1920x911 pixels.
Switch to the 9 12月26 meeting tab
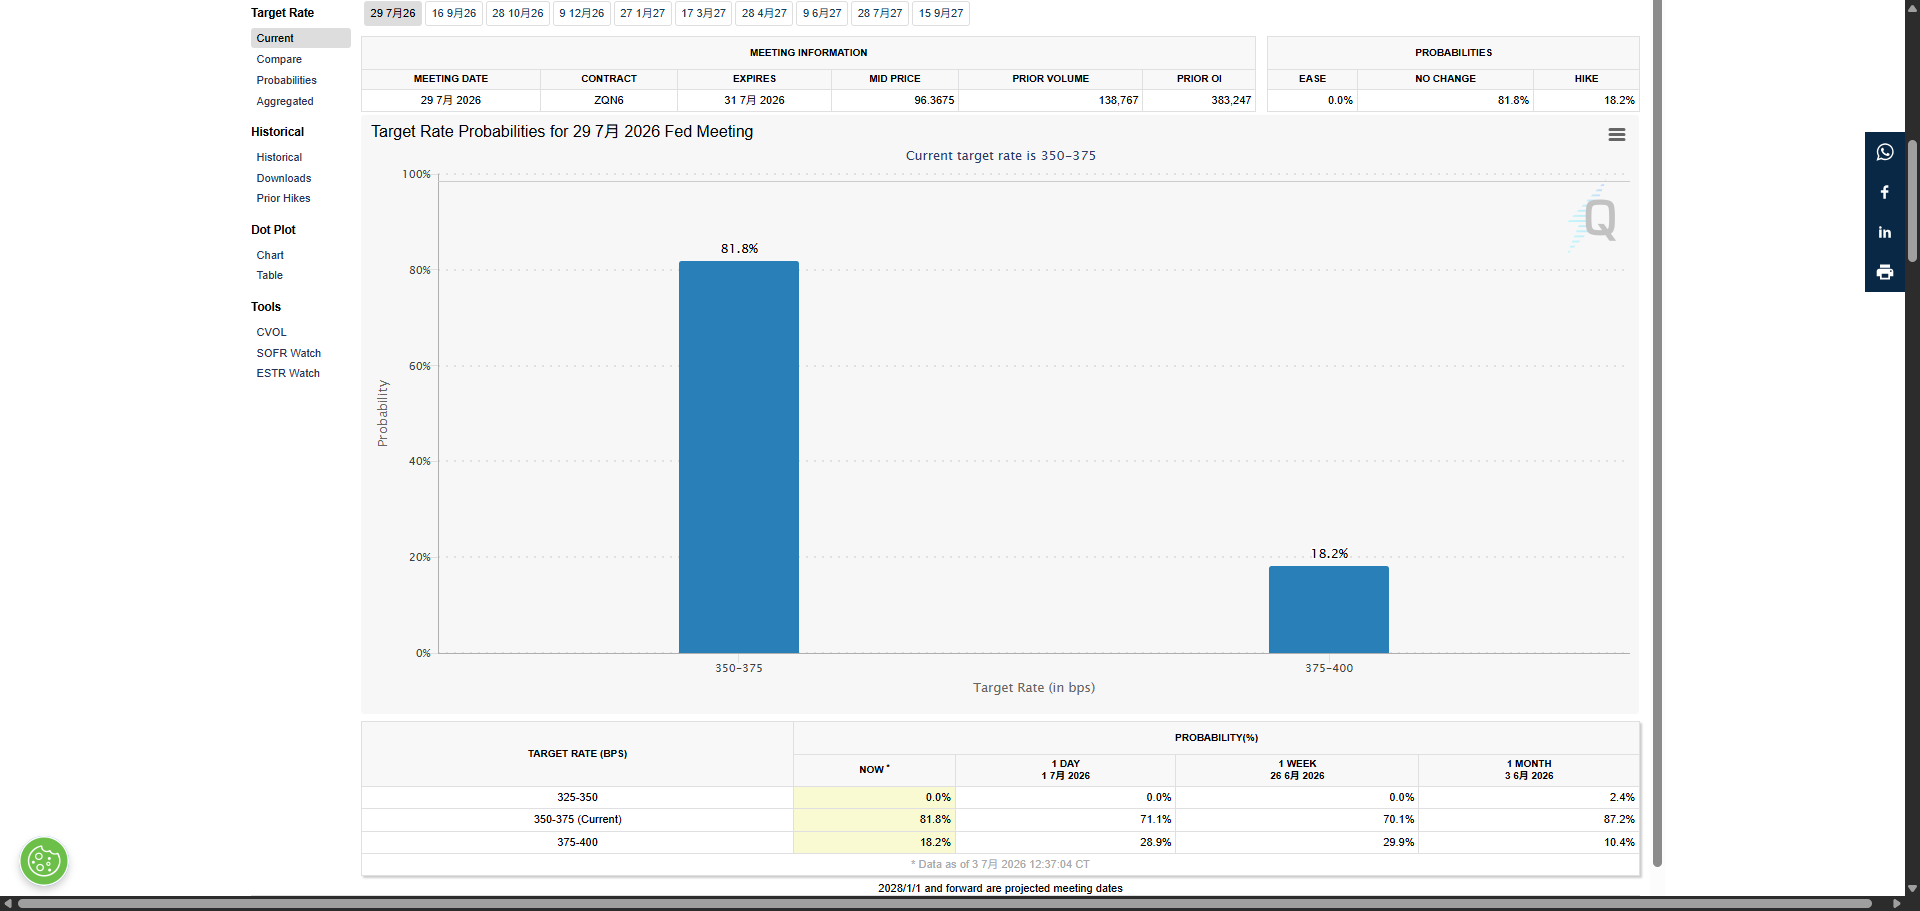click(582, 14)
